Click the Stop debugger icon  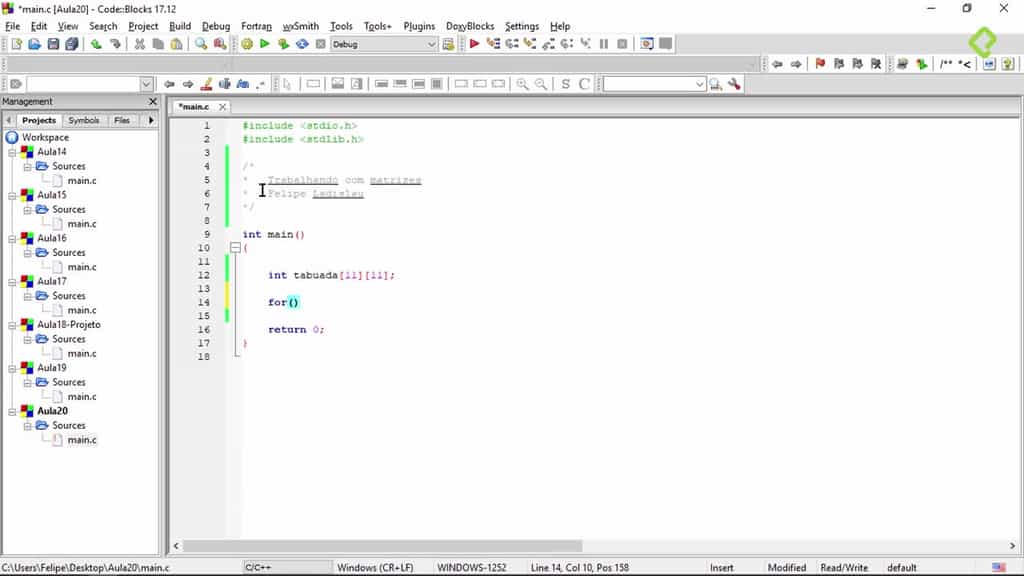point(622,44)
